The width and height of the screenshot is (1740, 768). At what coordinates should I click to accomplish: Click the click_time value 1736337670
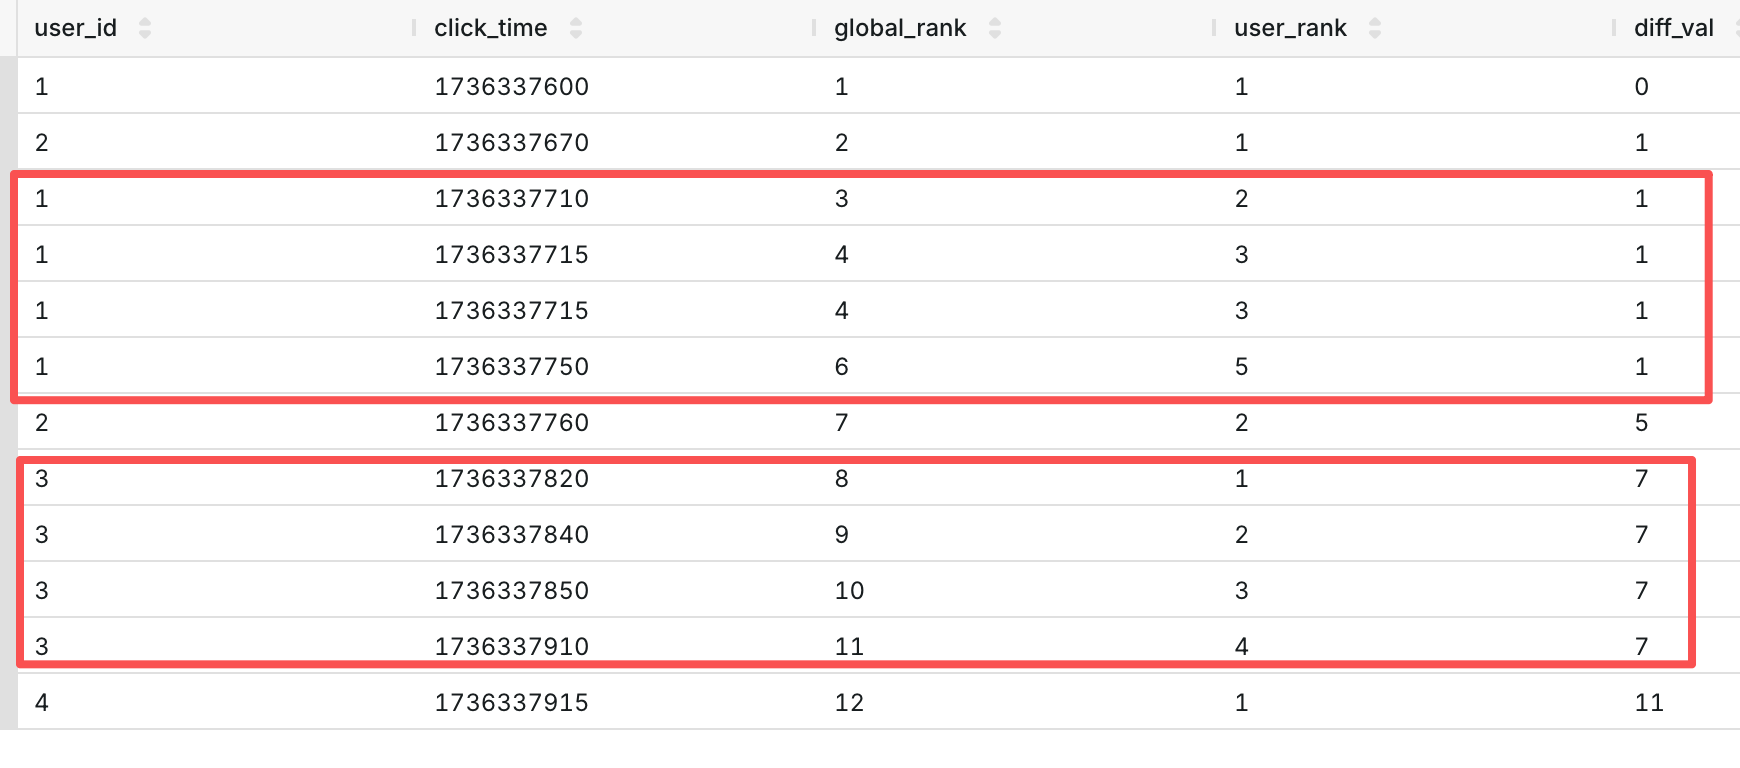511,143
